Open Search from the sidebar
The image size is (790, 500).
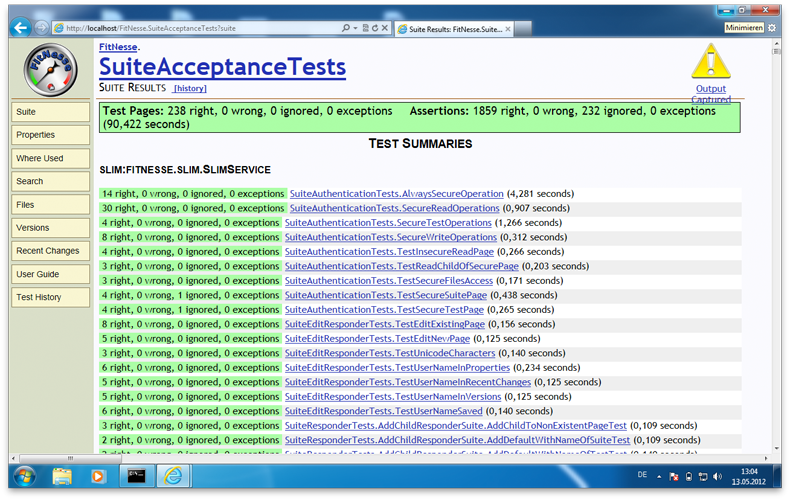point(50,181)
